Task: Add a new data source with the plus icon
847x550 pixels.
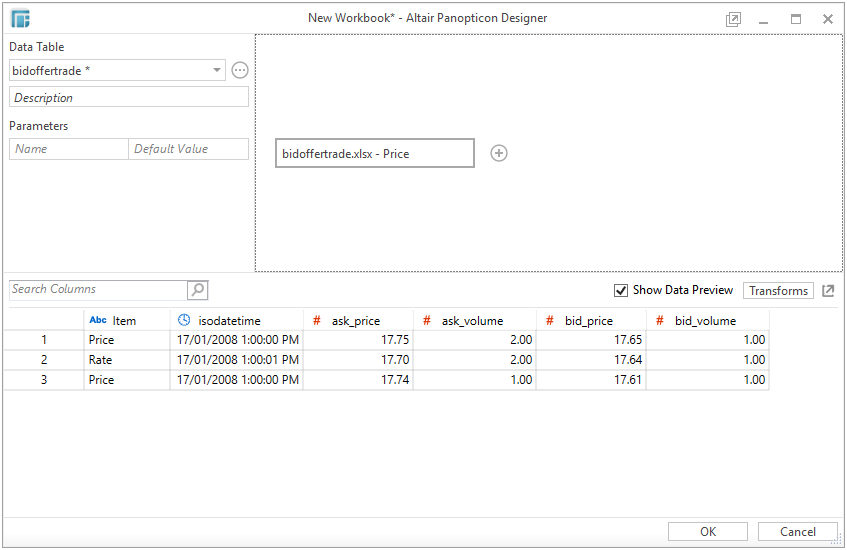Action: coord(499,153)
